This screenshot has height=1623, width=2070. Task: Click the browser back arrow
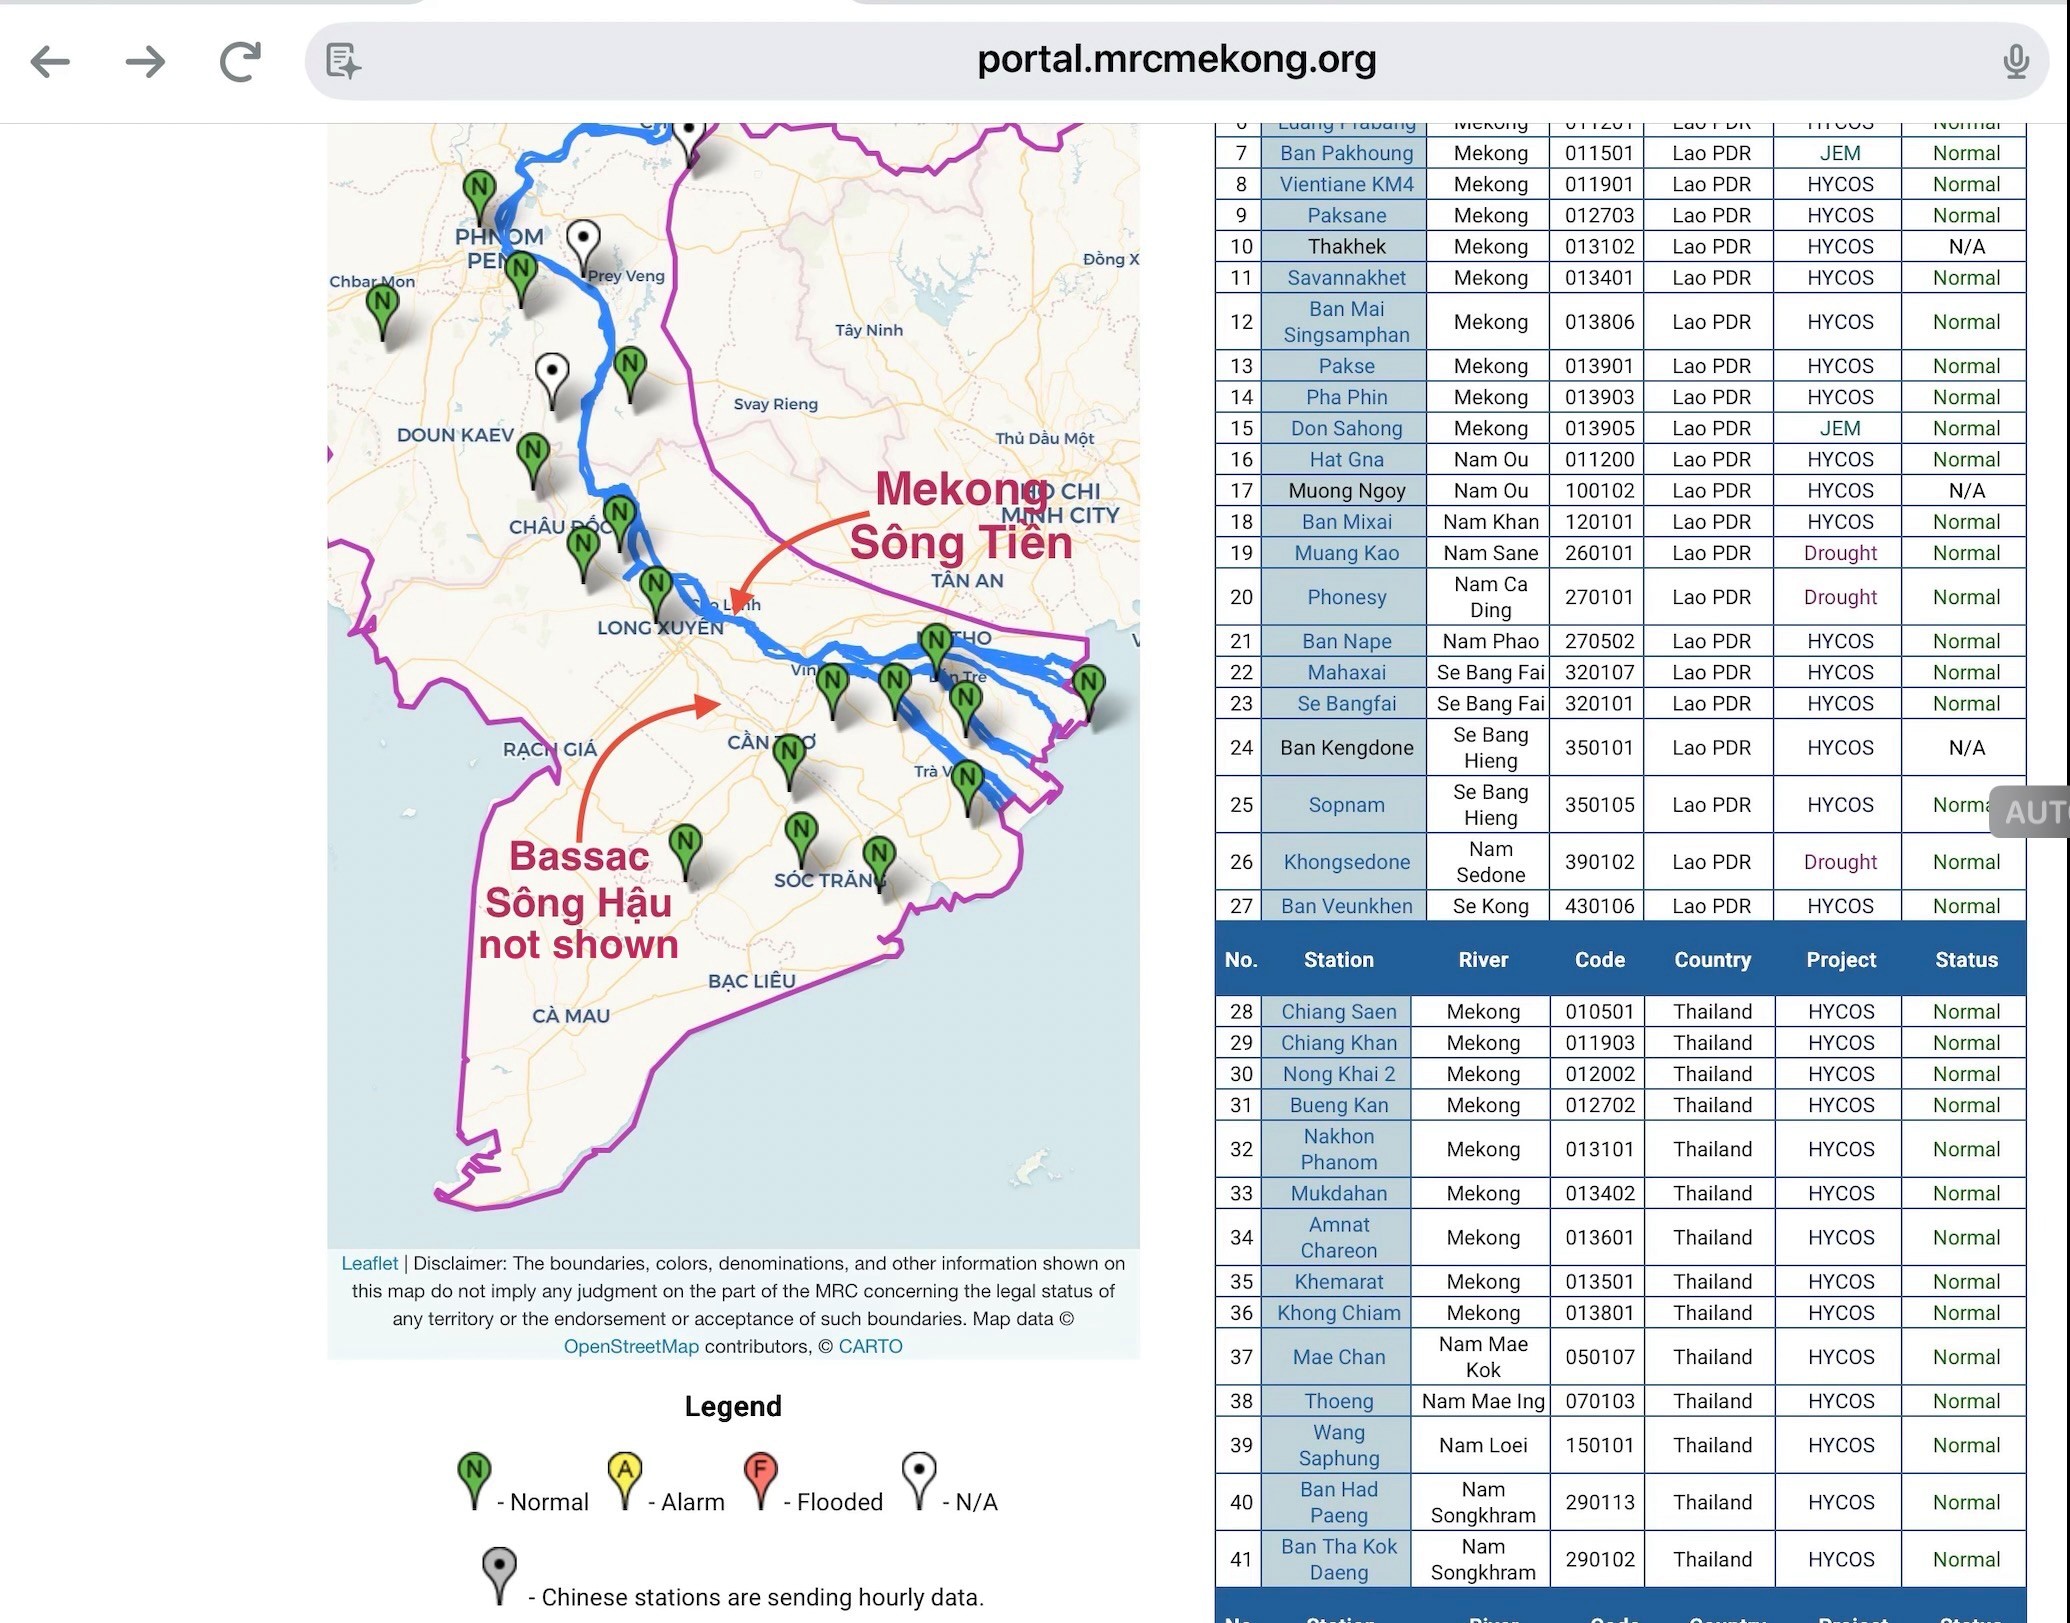50,62
